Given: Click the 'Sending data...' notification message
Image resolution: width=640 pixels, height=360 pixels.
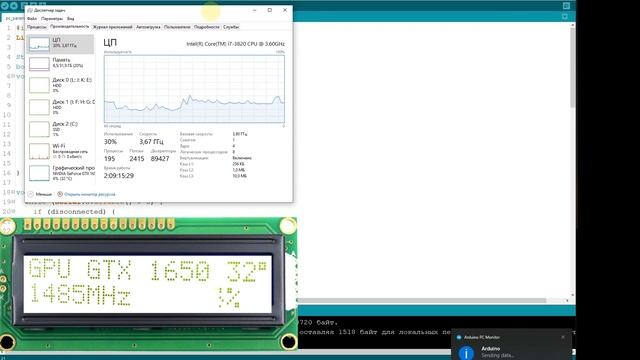Looking at the screenshot, I should [498, 356].
